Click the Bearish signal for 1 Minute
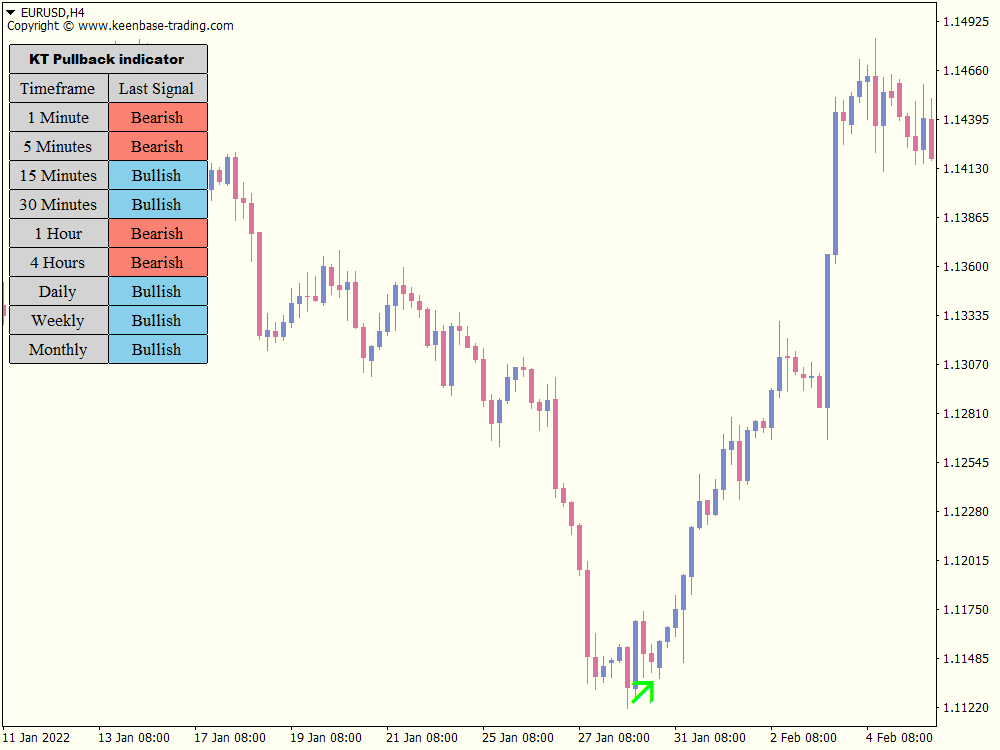1000x750 pixels. coord(157,117)
